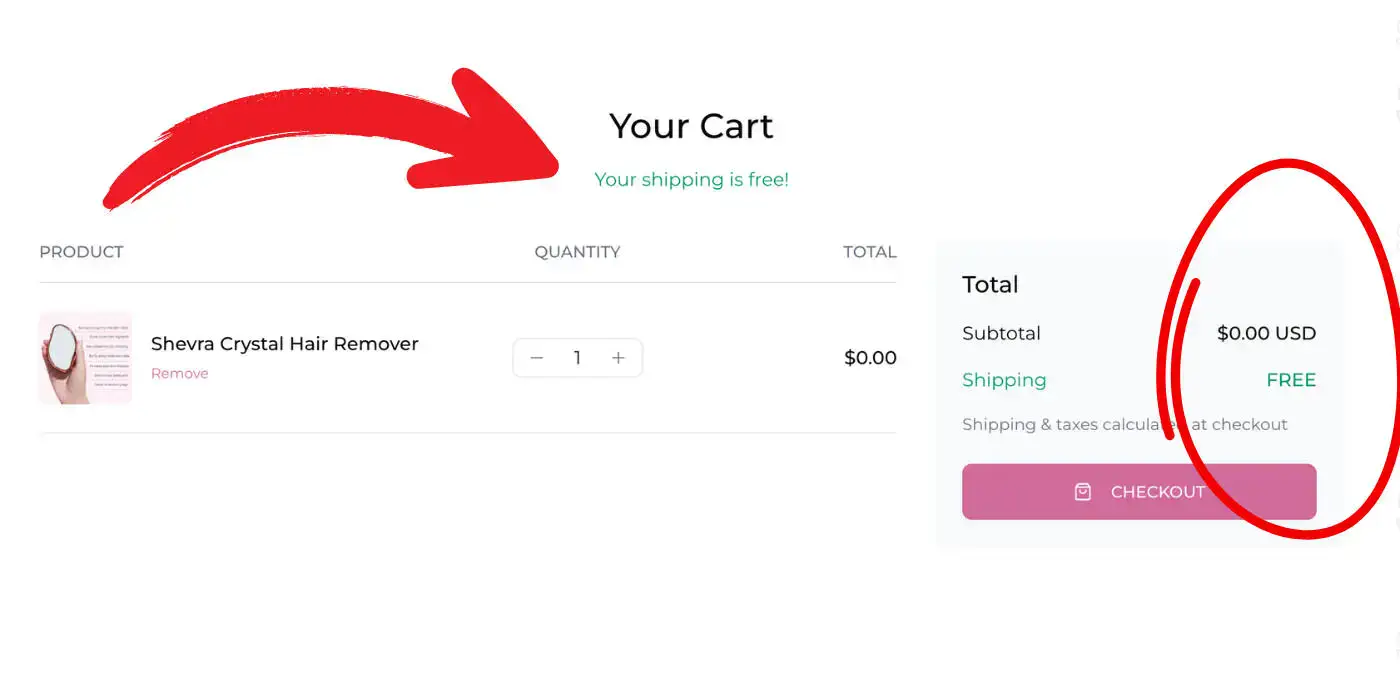This screenshot has height=700, width=1400.
Task: Click the QUANTITY column header
Action: [577, 252]
